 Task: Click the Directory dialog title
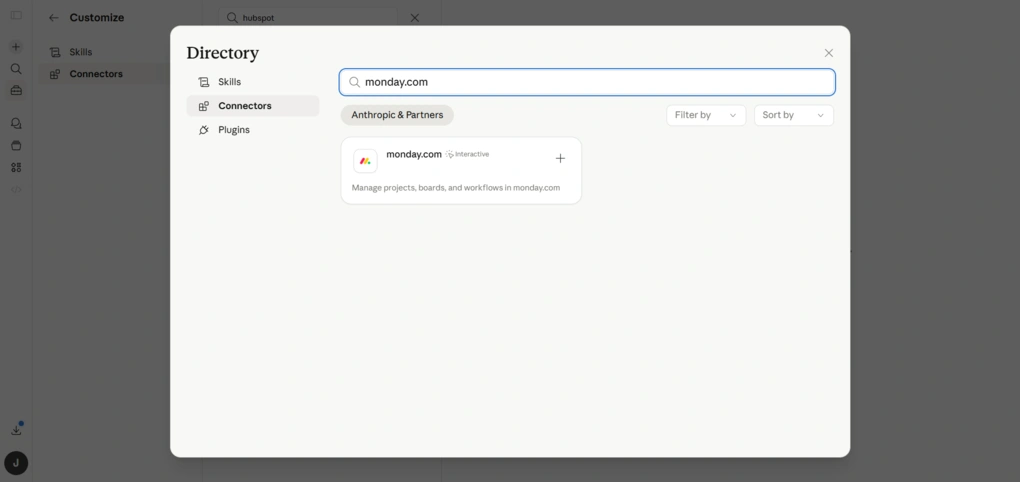[x=222, y=53]
